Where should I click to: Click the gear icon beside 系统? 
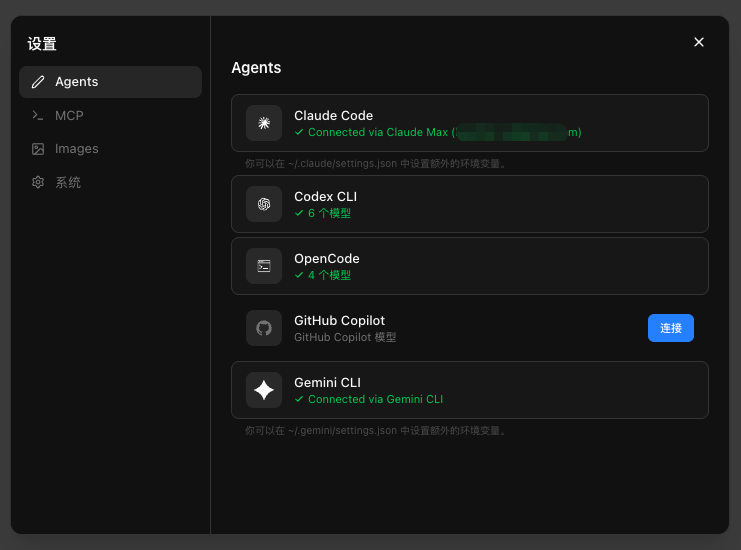point(38,182)
